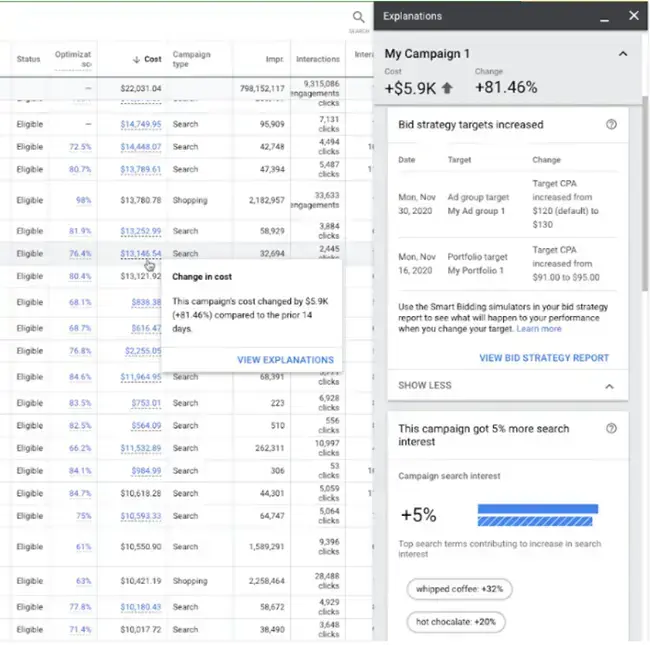Viewport: 650px width, 645px height.
Task: Click optimization score 76.4%
Action: [80, 253]
